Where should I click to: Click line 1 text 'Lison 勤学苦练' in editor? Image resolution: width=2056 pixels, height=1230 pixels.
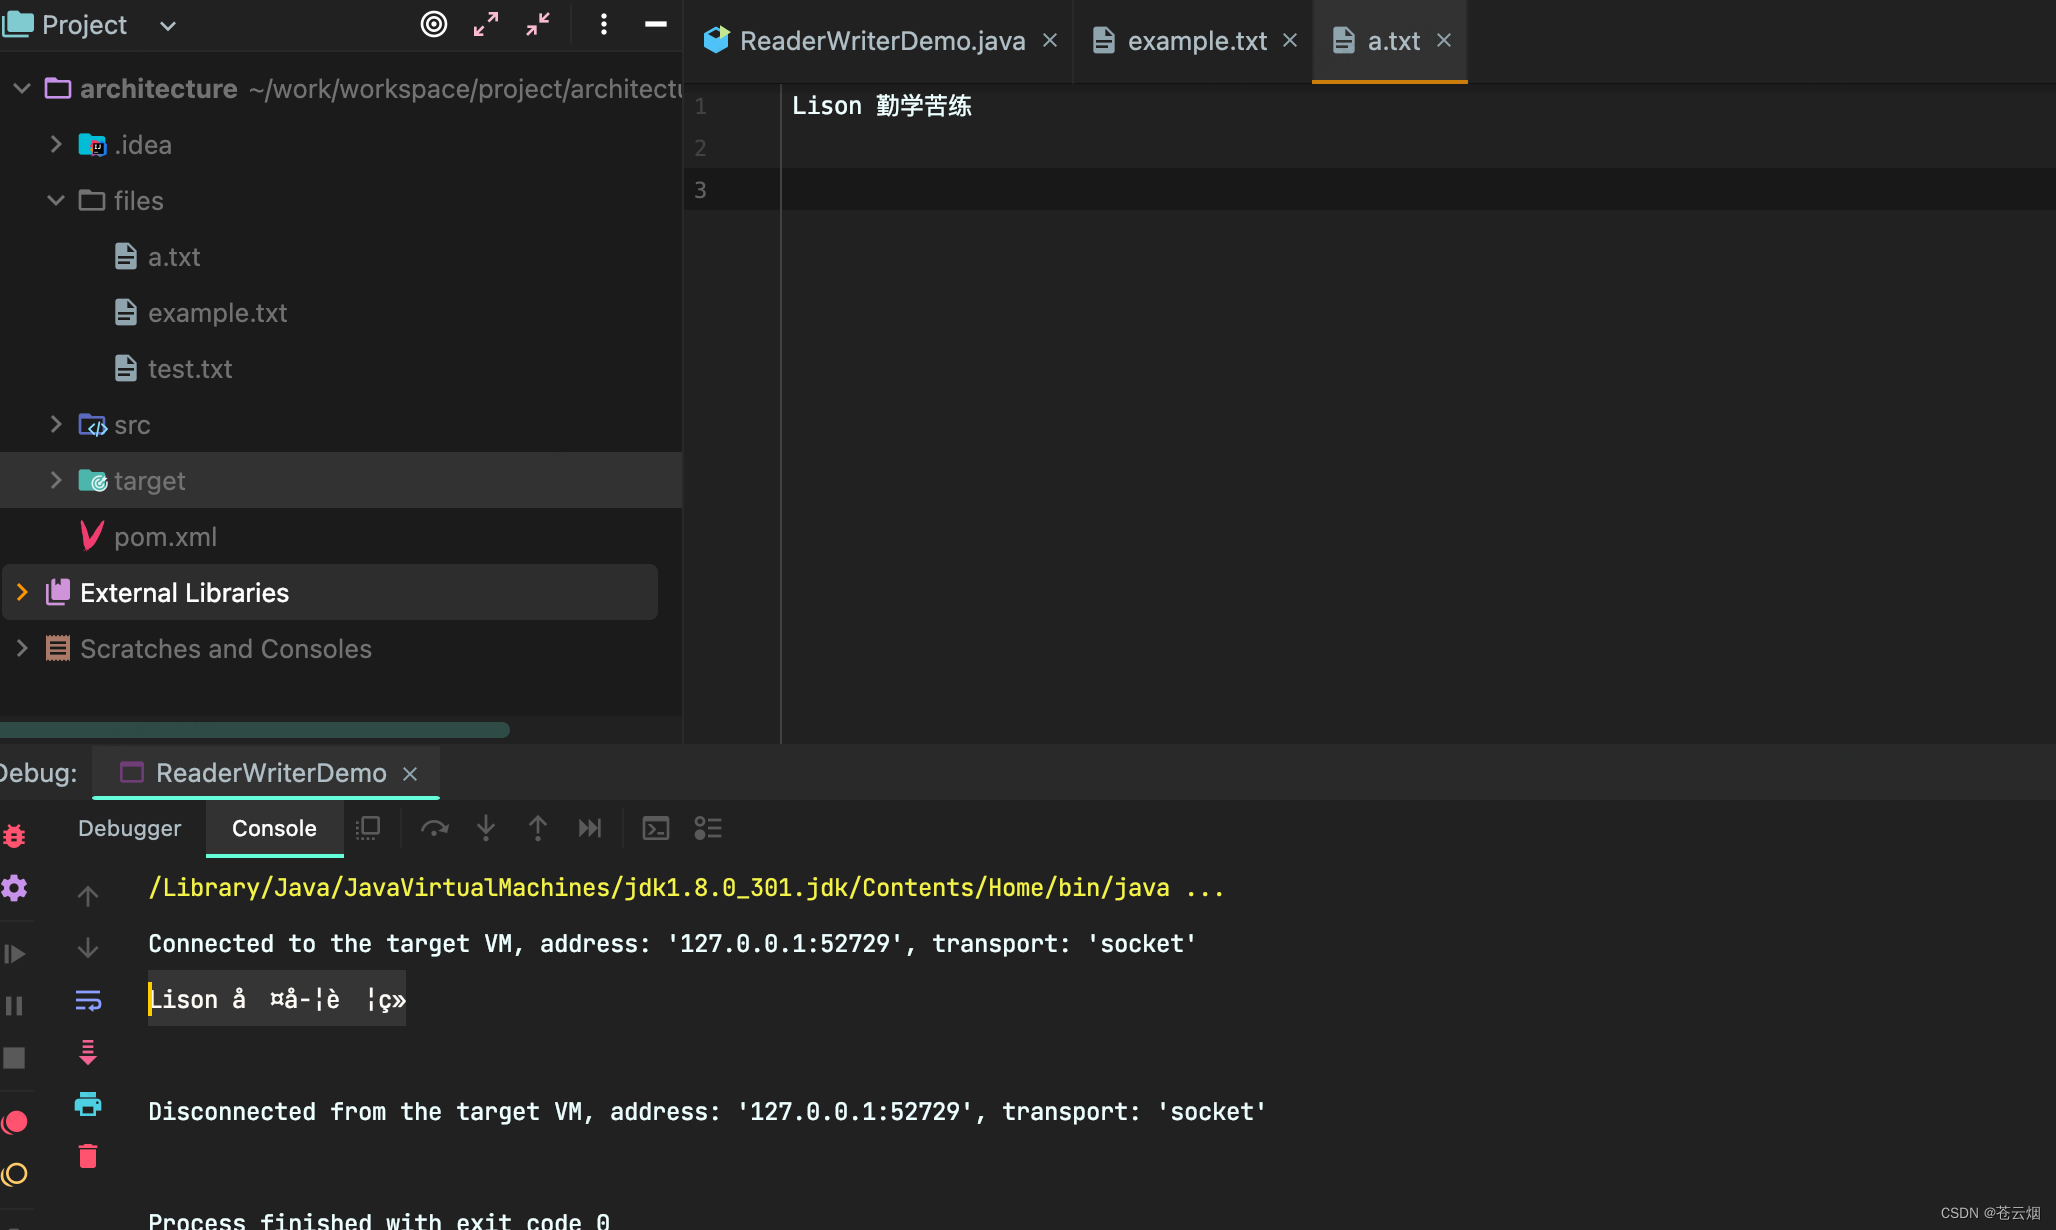pos(881,106)
